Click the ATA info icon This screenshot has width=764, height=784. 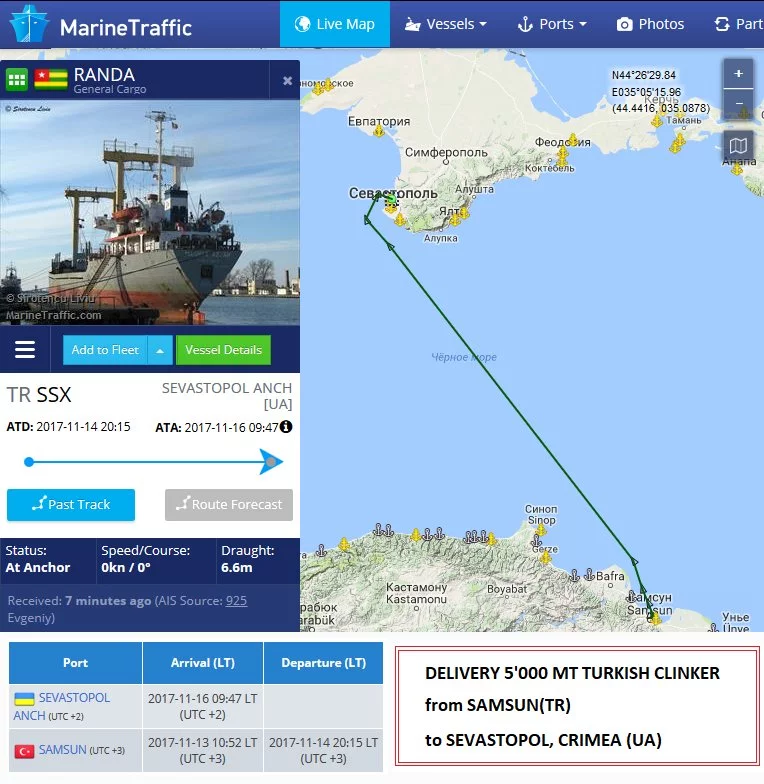tap(286, 426)
